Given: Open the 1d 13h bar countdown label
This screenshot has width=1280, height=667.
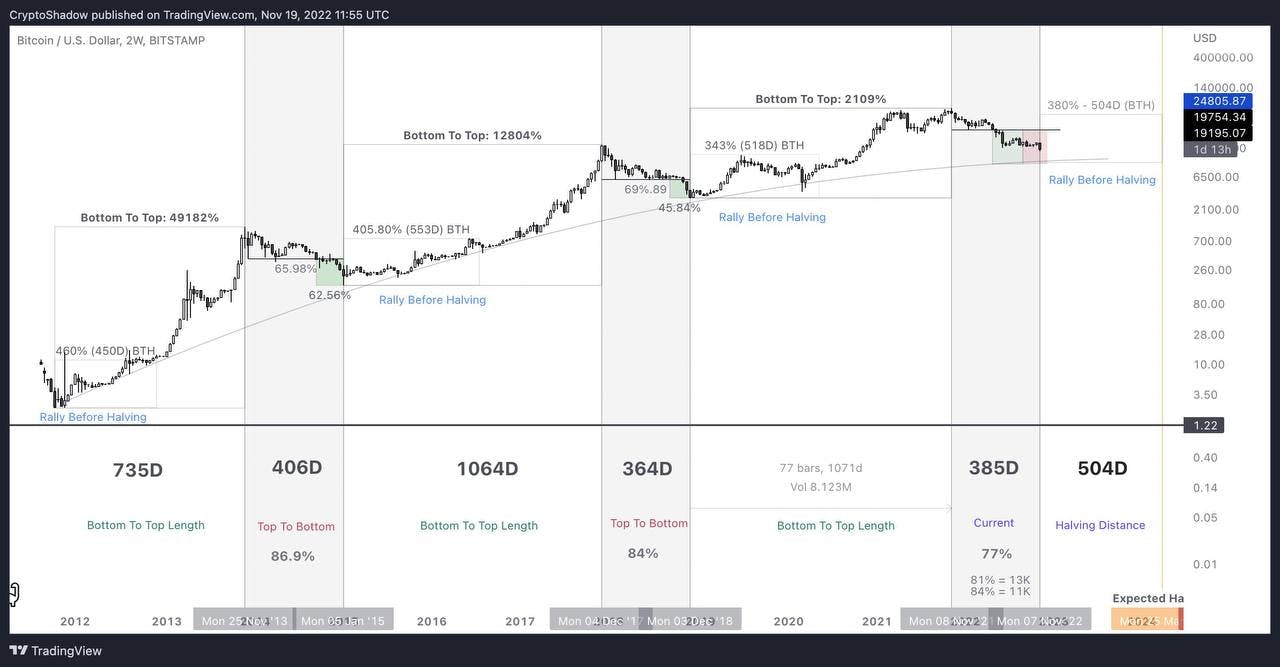Looking at the screenshot, I should click(1211, 147).
